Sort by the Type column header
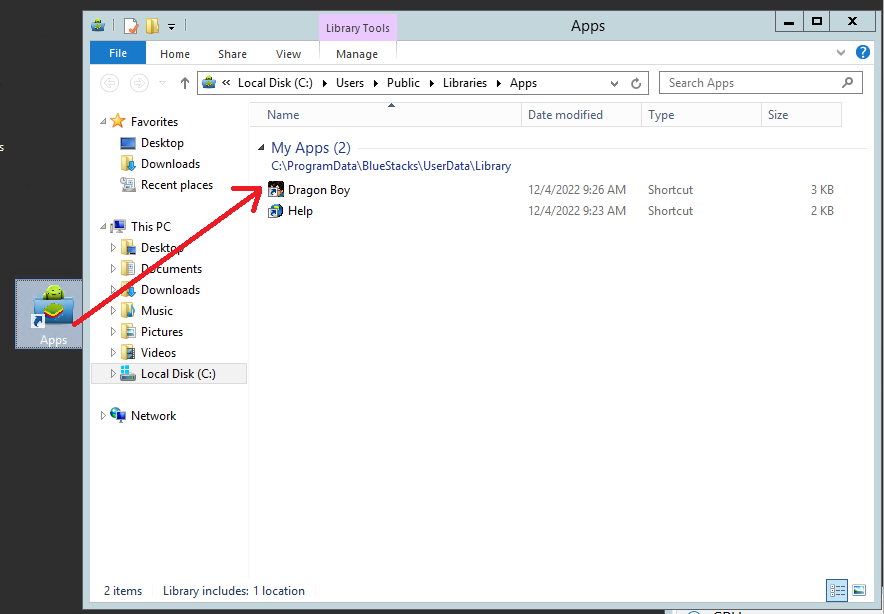884x614 pixels. 701,115
